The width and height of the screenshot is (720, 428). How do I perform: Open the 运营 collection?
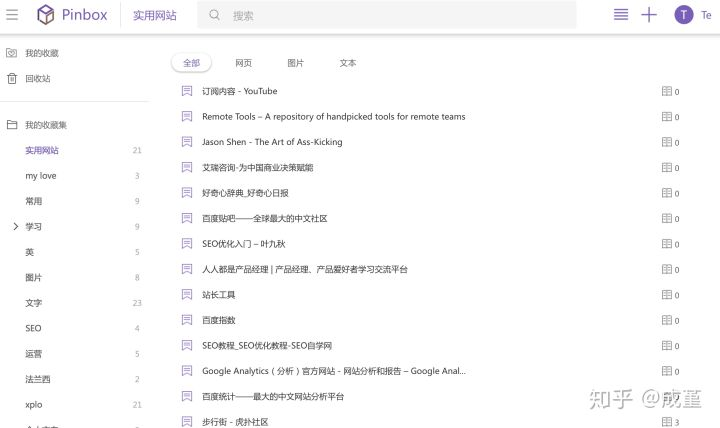(x=34, y=354)
